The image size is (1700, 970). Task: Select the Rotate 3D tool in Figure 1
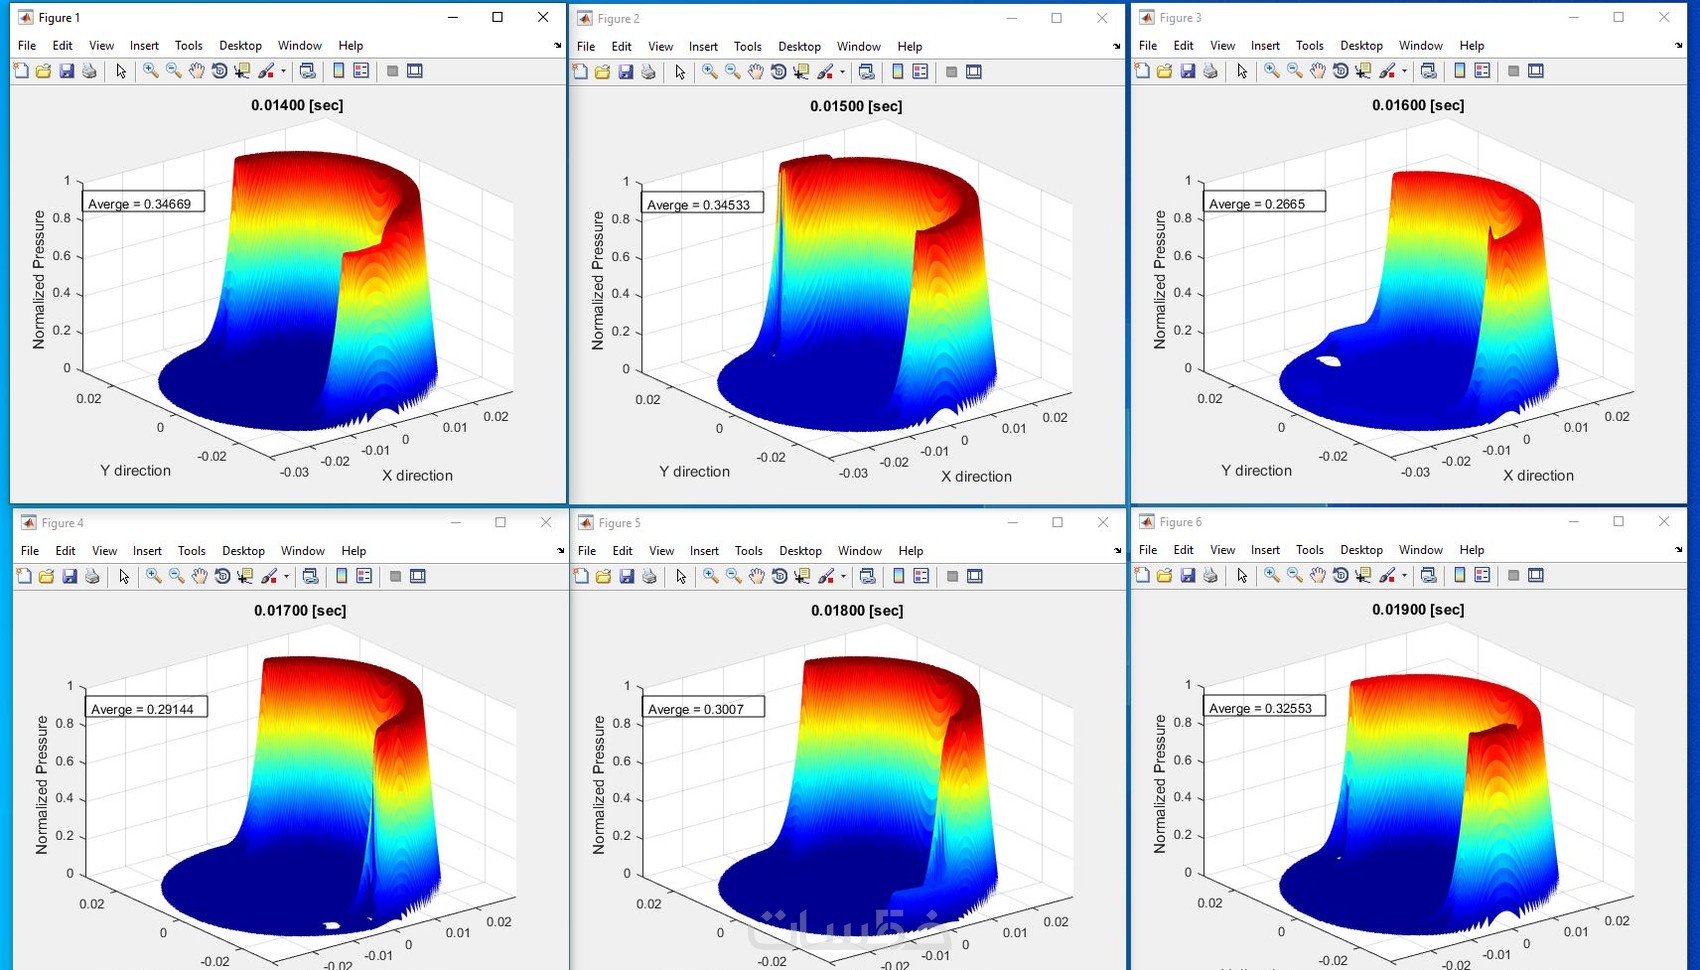tap(219, 71)
